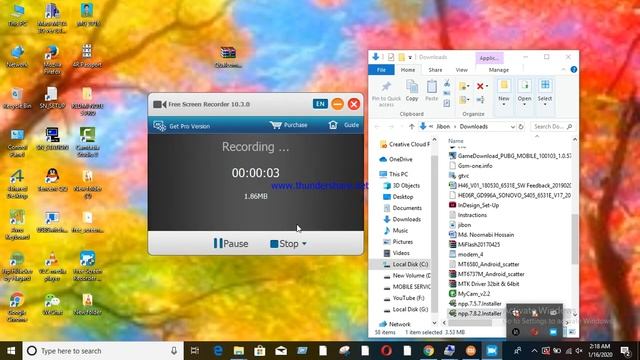Click the Stop recording button

284,244
